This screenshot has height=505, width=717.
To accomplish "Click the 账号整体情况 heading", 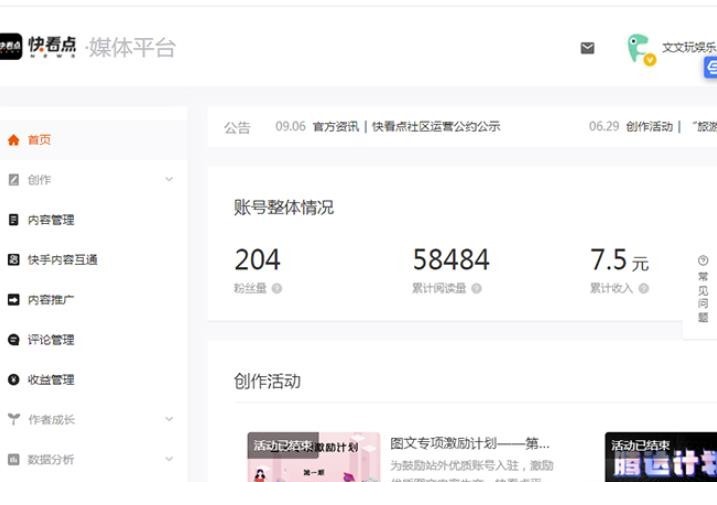I will 284,207.
